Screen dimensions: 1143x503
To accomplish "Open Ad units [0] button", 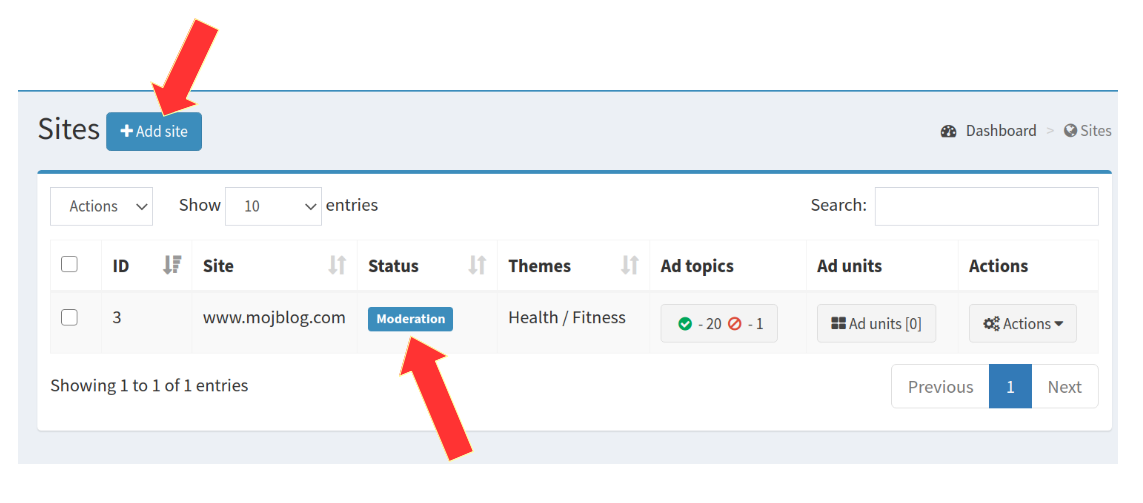I will pos(876,324).
